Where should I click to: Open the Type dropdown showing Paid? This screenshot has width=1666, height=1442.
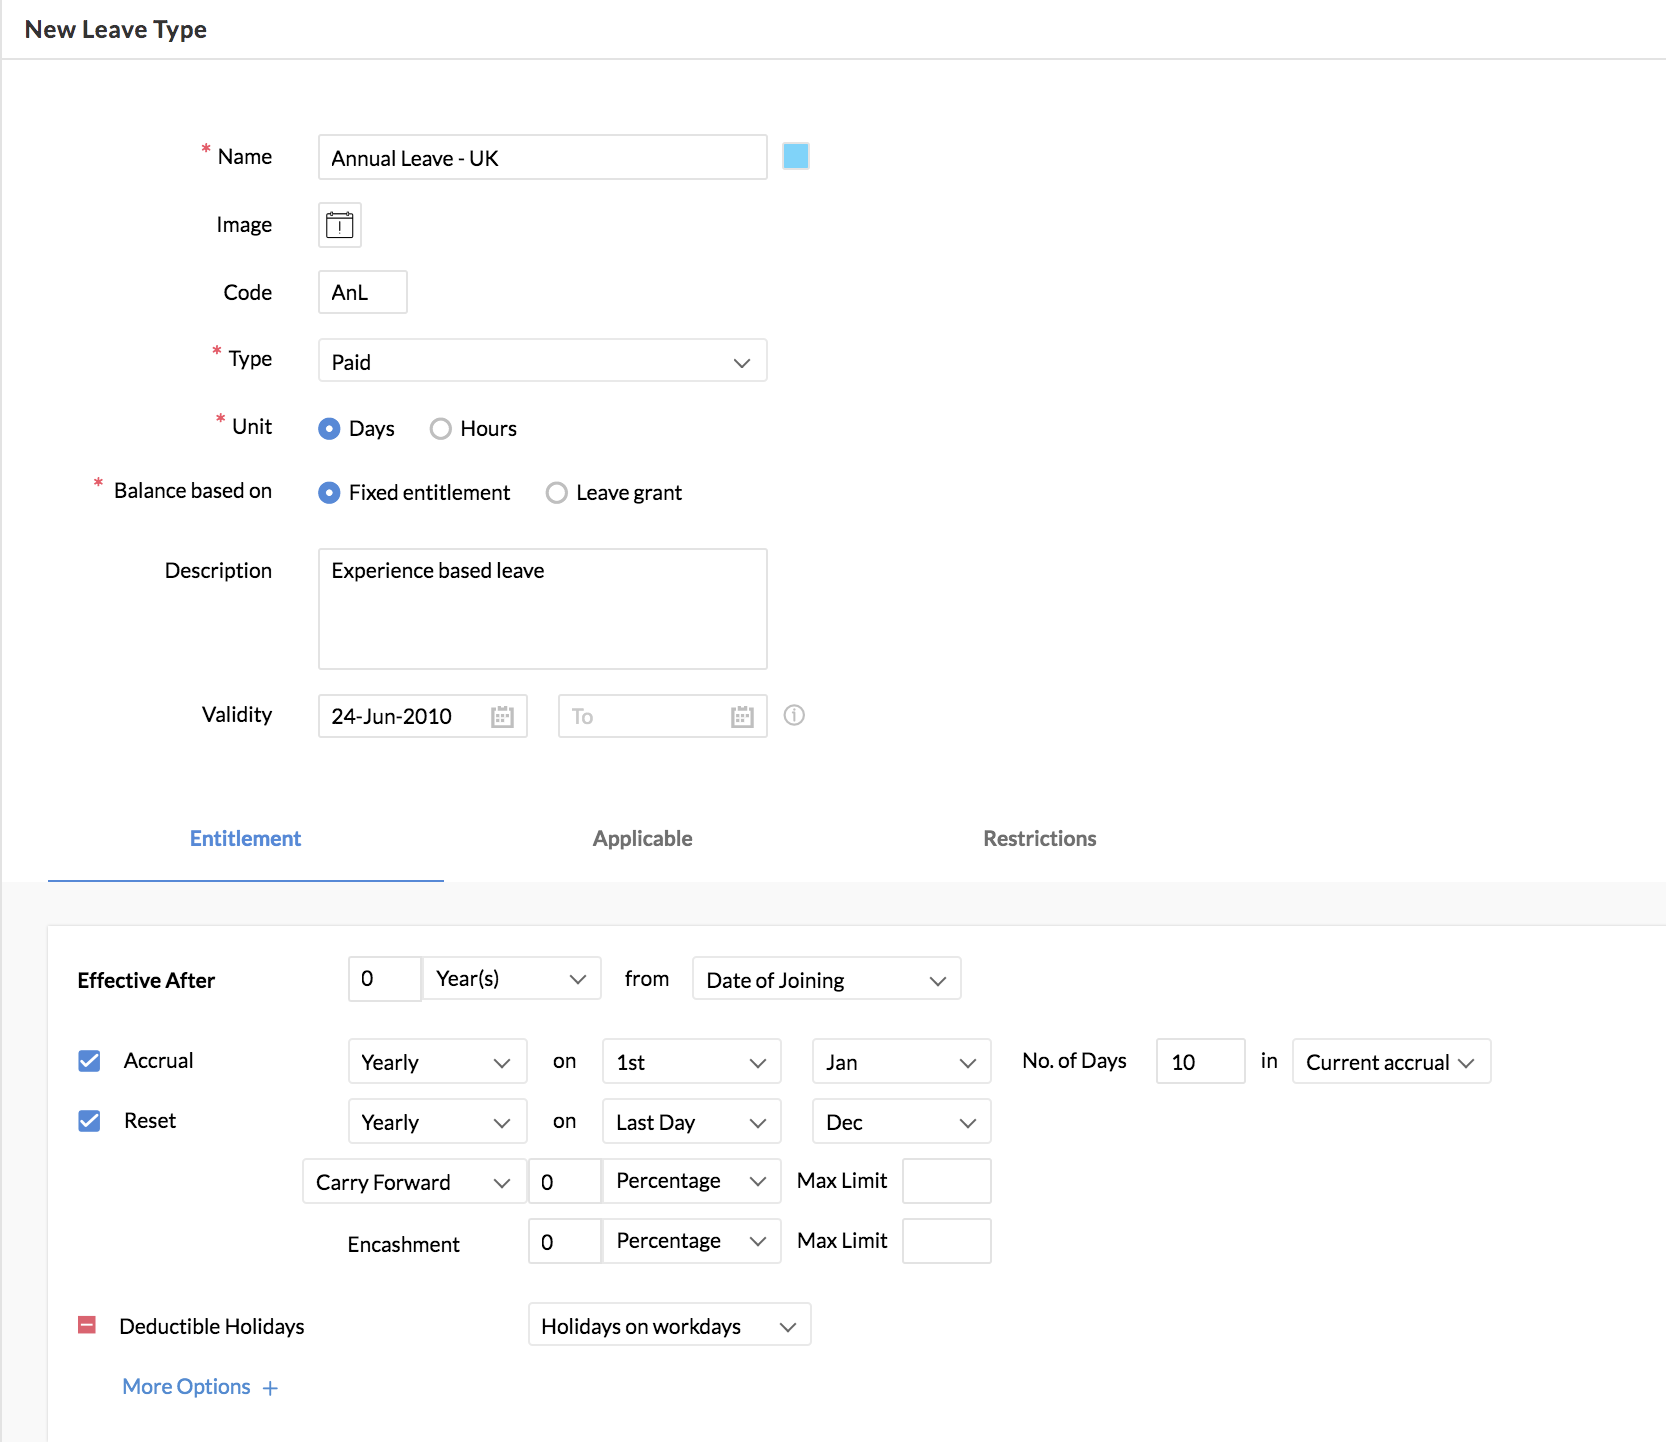[542, 361]
